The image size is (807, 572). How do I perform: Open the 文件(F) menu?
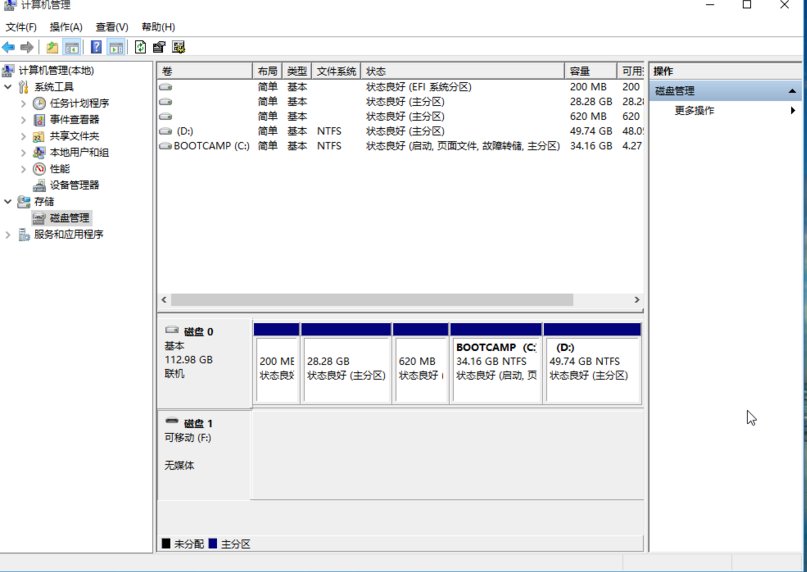[x=21, y=27]
